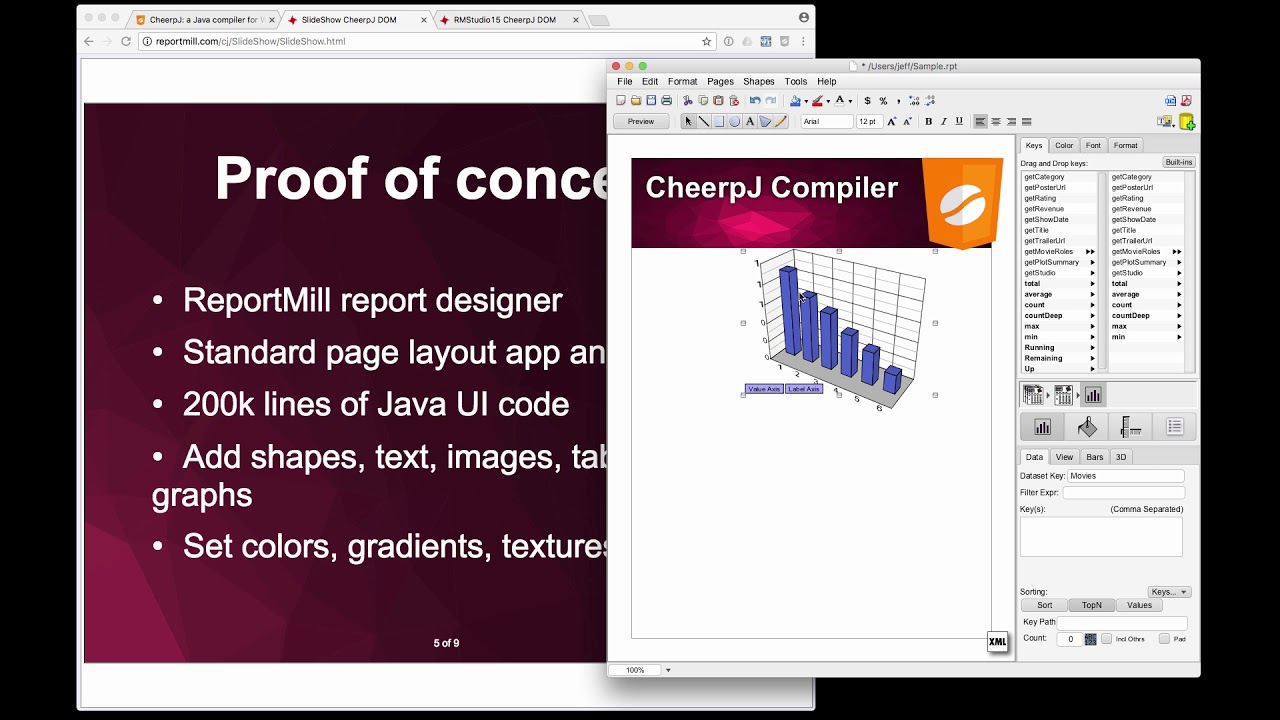Select the Pencil tool
This screenshot has width=1280, height=720.
(x=781, y=121)
